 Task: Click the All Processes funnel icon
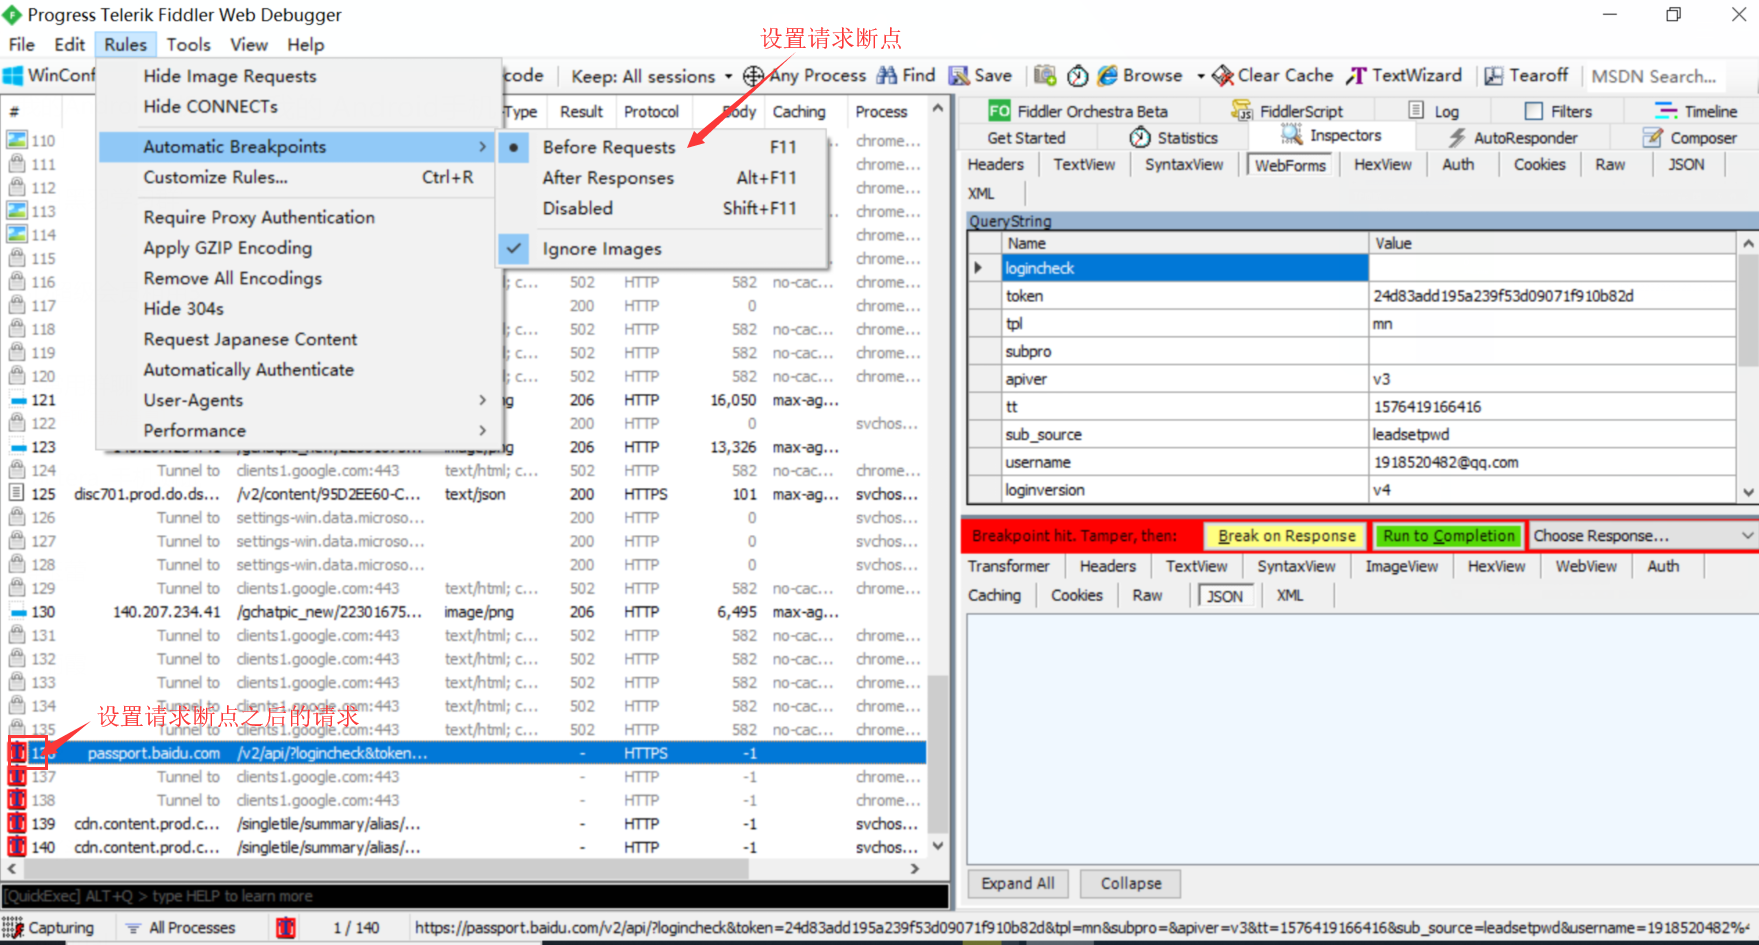coord(133,928)
